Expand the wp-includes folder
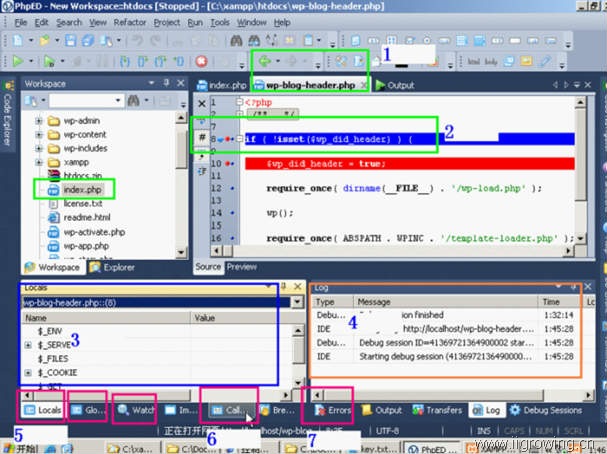607x454 pixels. [x=39, y=148]
